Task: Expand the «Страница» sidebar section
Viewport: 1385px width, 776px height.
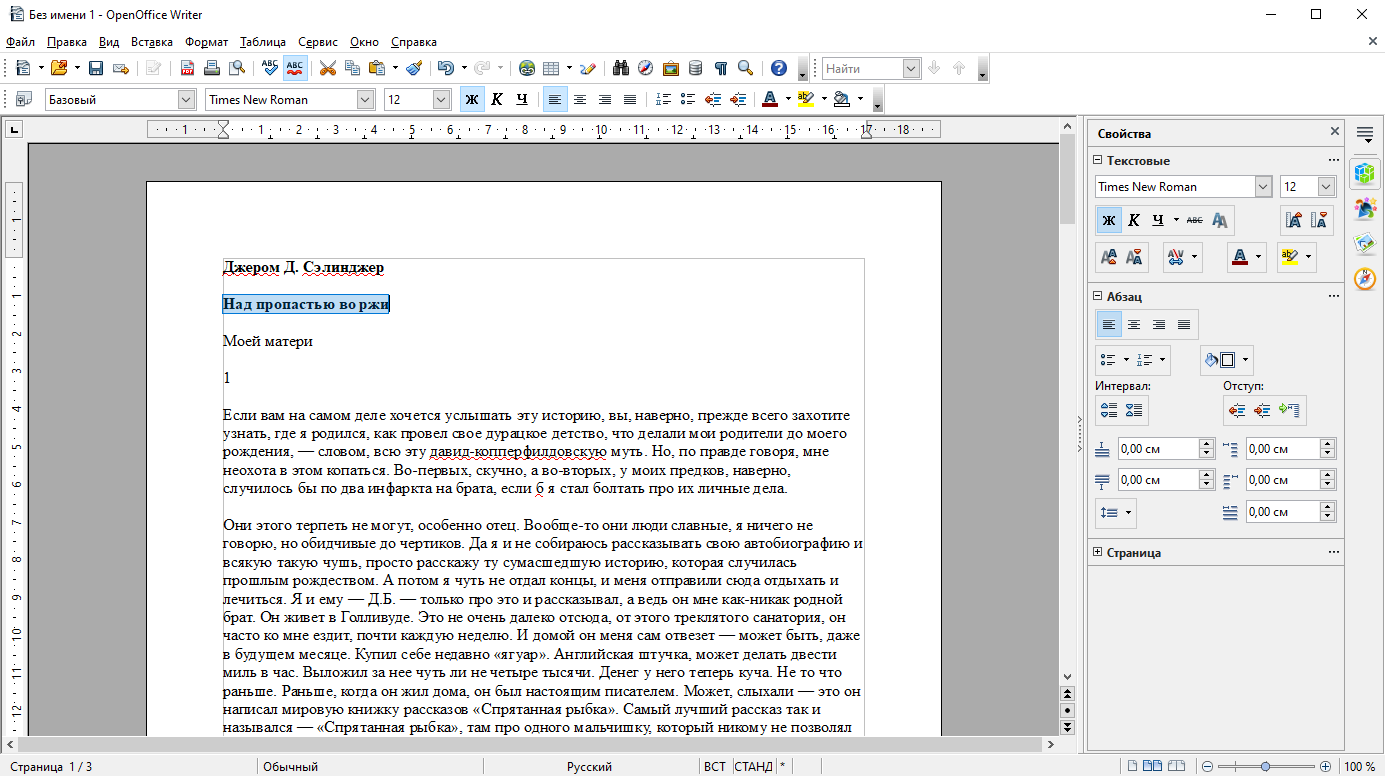Action: pyautogui.click(x=1097, y=552)
